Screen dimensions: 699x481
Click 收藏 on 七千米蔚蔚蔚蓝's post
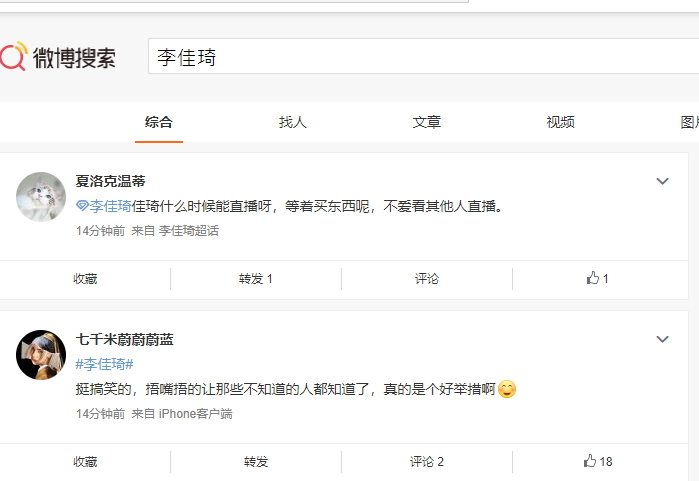coord(85,461)
